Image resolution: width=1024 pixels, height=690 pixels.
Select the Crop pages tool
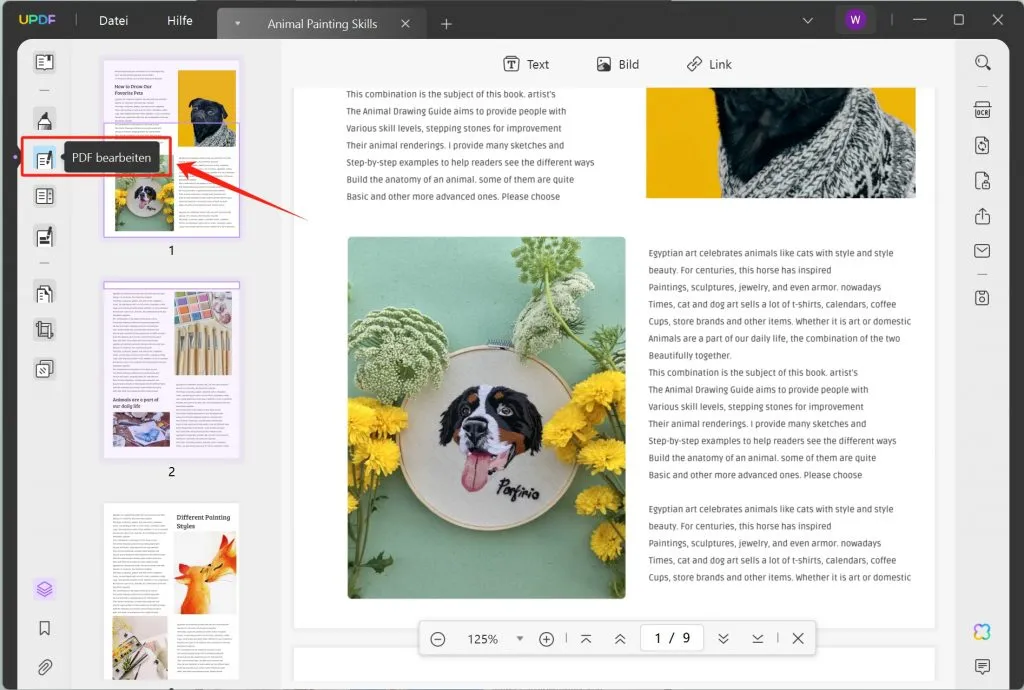click(x=44, y=330)
